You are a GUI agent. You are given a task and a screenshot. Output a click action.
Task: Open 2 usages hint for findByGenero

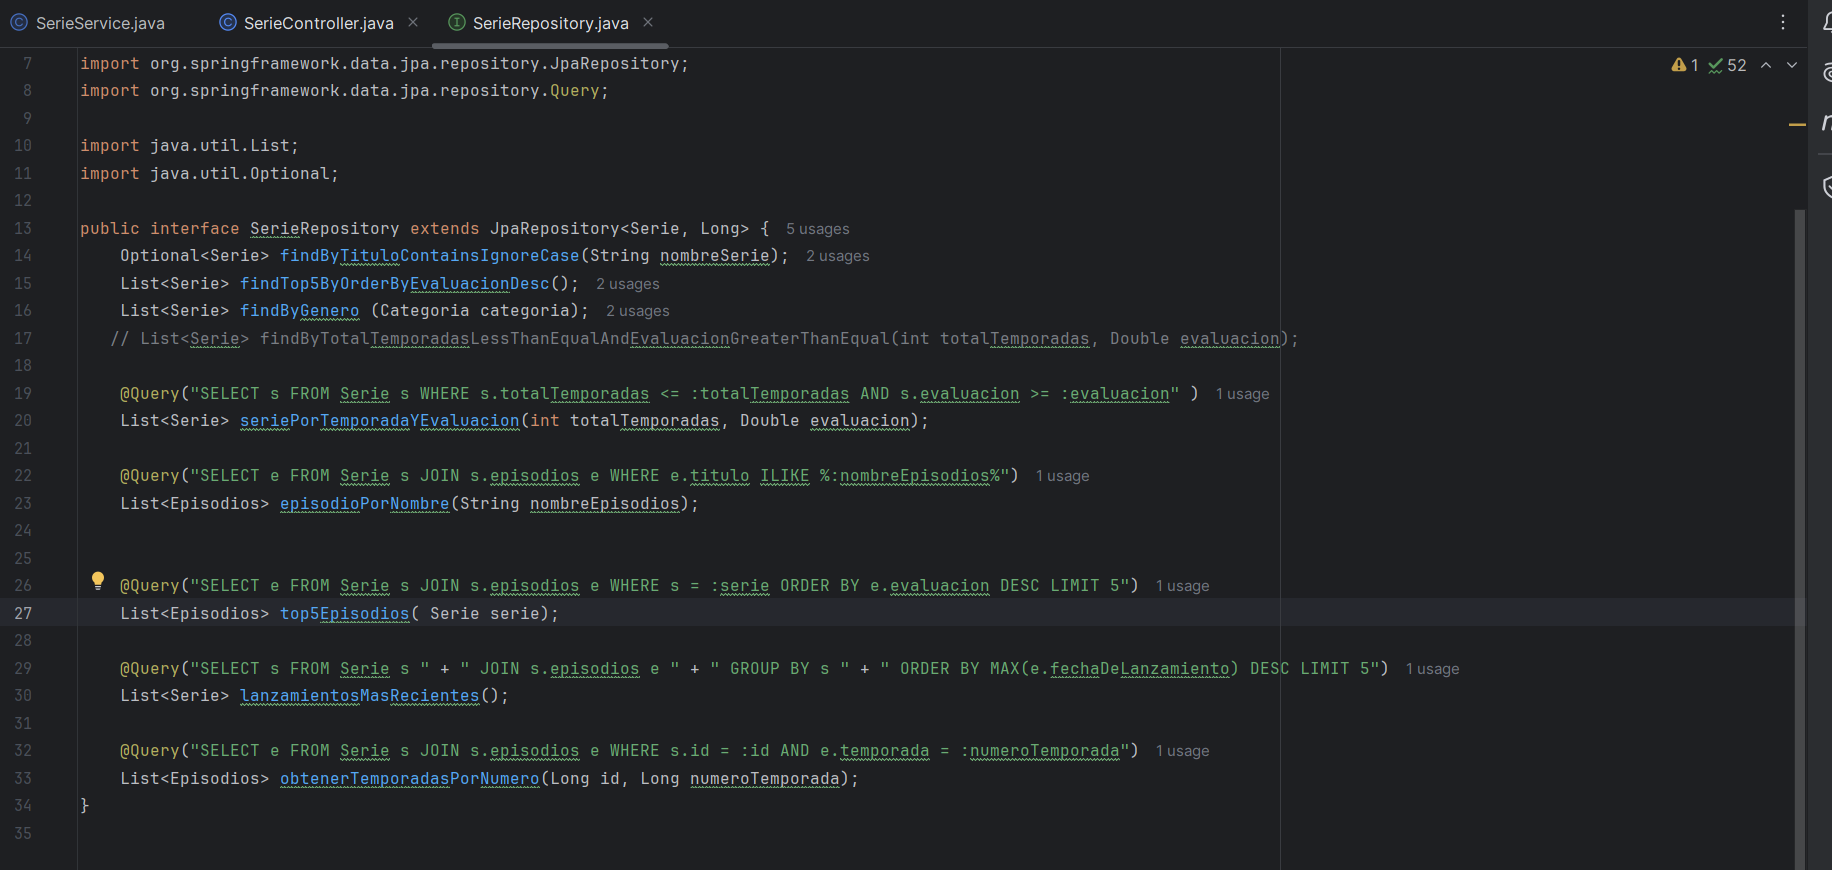pyautogui.click(x=638, y=311)
